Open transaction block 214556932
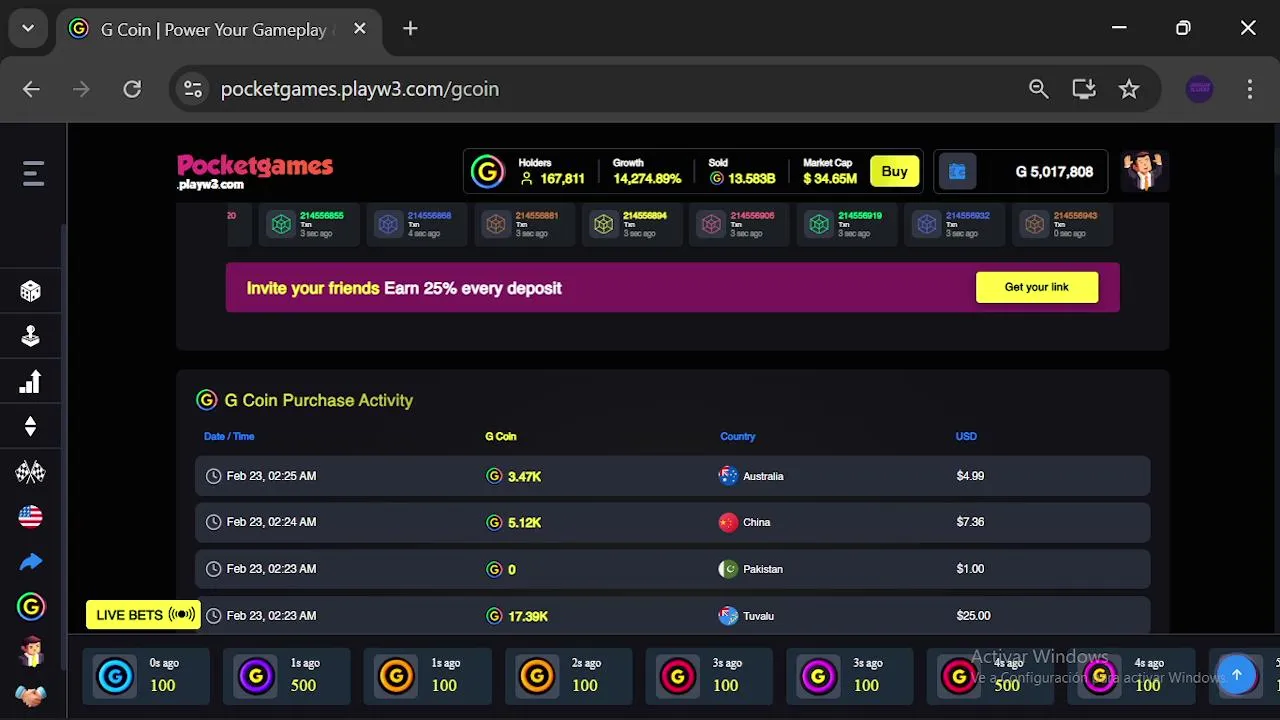The height and width of the screenshot is (720, 1280). tap(954, 224)
